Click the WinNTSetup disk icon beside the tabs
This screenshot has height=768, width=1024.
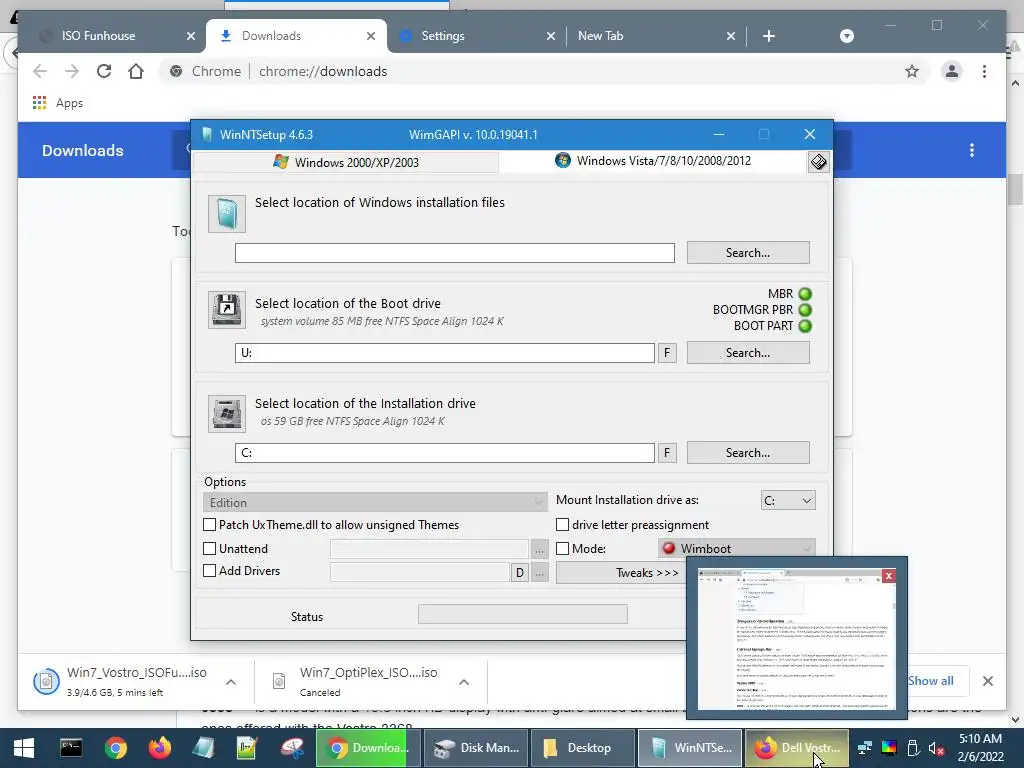[818, 161]
